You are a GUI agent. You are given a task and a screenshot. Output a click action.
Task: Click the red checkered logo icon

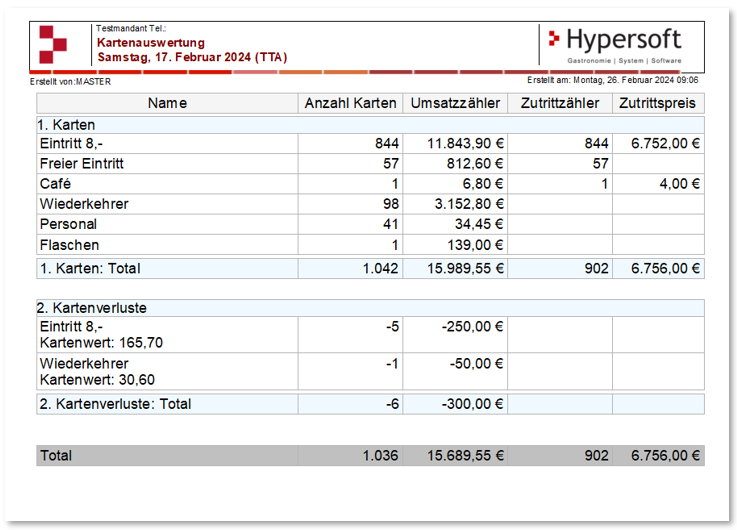pos(53,45)
